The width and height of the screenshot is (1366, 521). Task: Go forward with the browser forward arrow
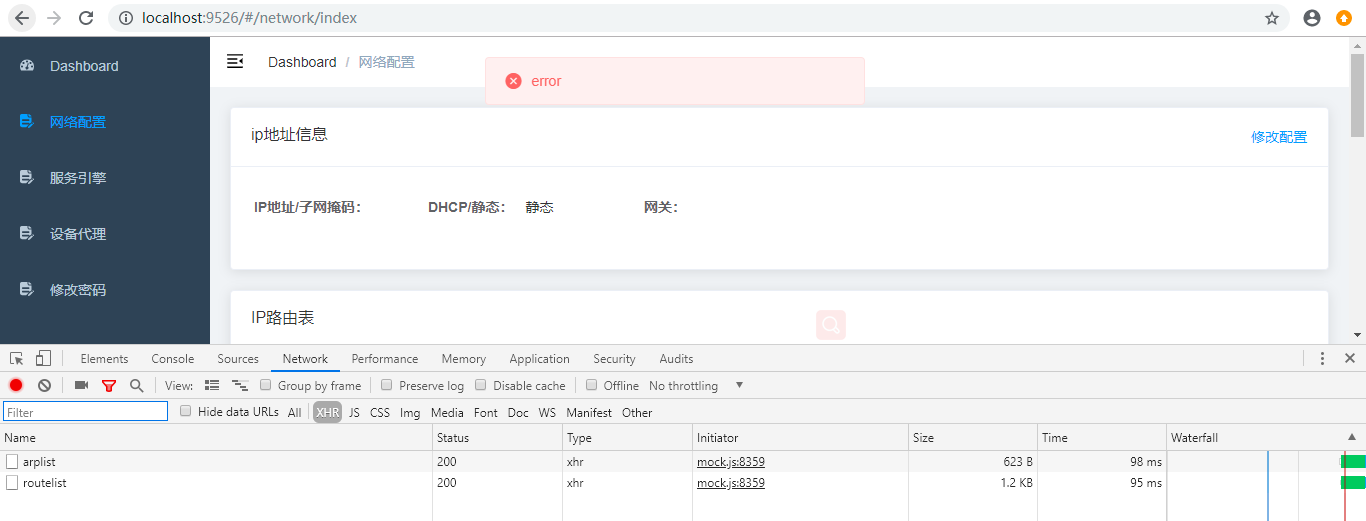tap(54, 18)
